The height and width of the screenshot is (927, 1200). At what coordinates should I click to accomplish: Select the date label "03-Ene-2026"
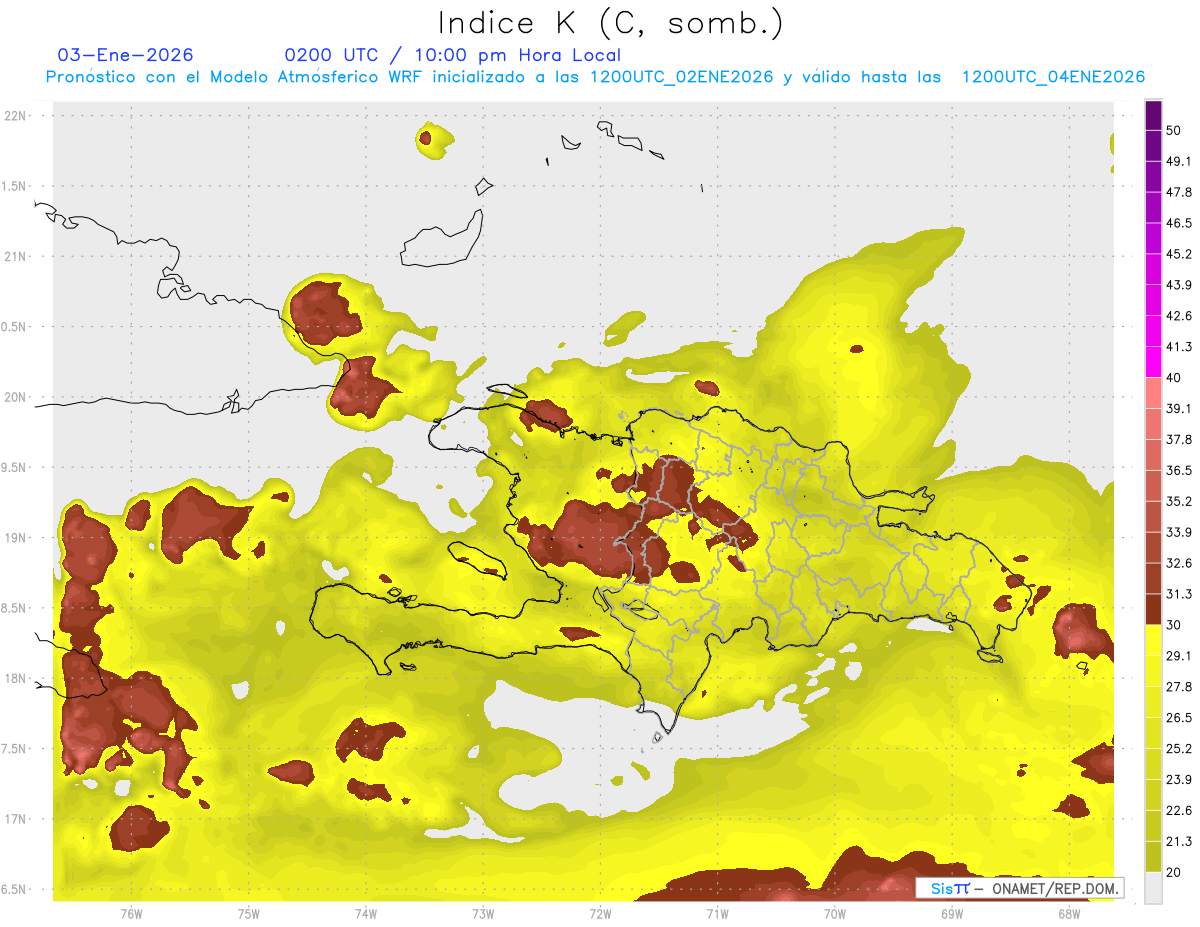126,55
